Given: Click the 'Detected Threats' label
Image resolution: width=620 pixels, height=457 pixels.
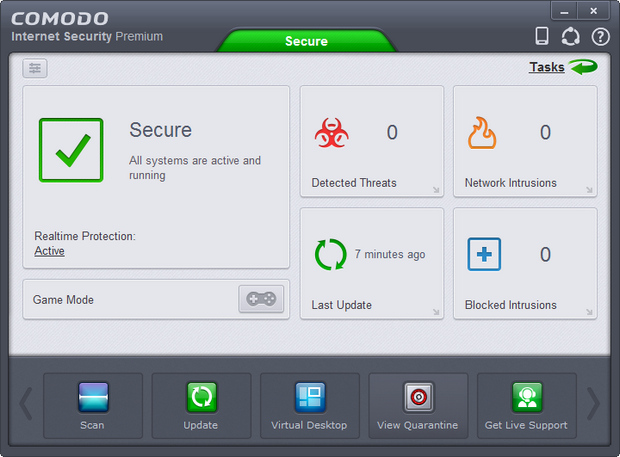Looking at the screenshot, I should pos(354,183).
